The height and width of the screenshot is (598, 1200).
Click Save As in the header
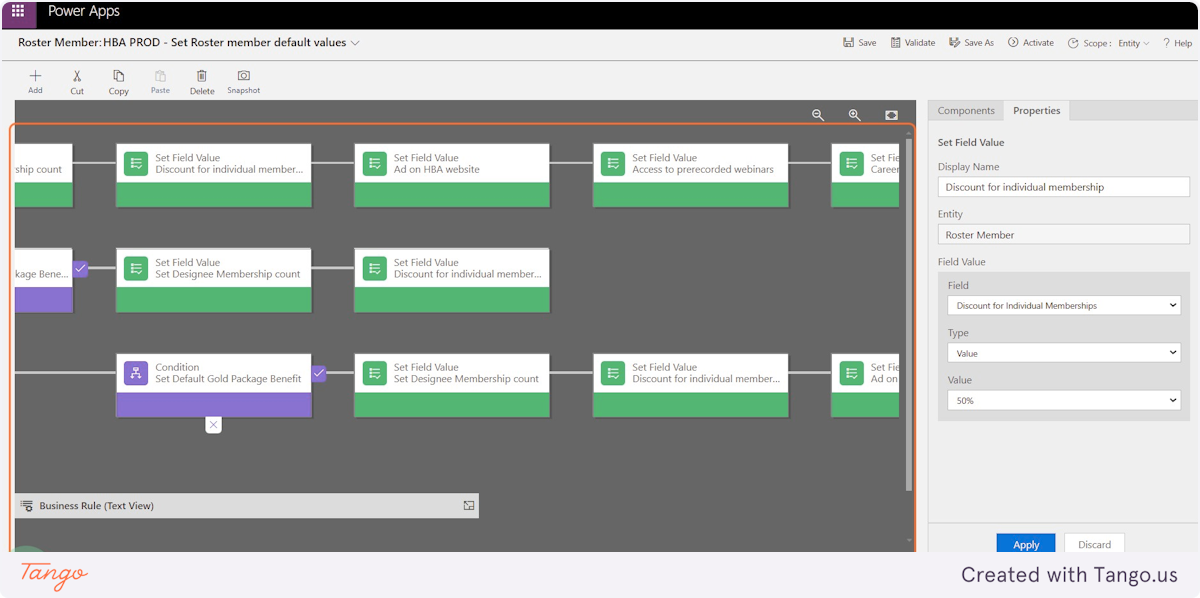pos(971,43)
